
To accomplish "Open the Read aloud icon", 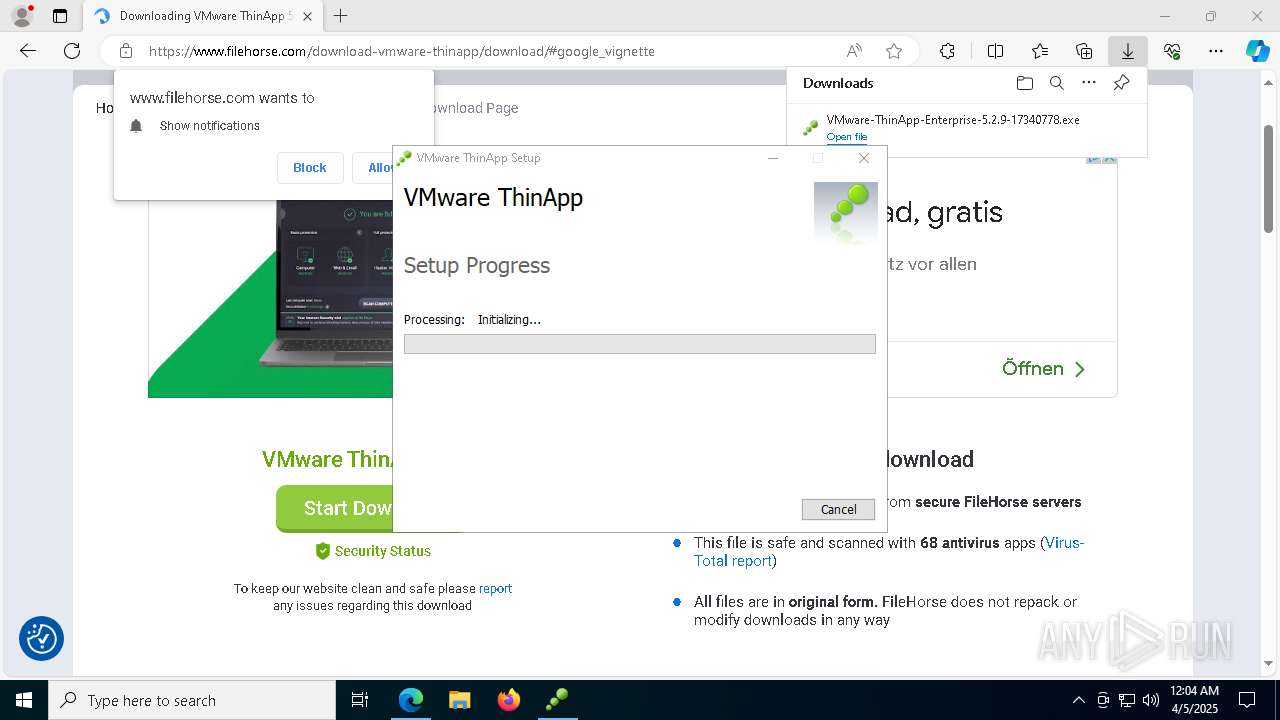I will point(855,51).
